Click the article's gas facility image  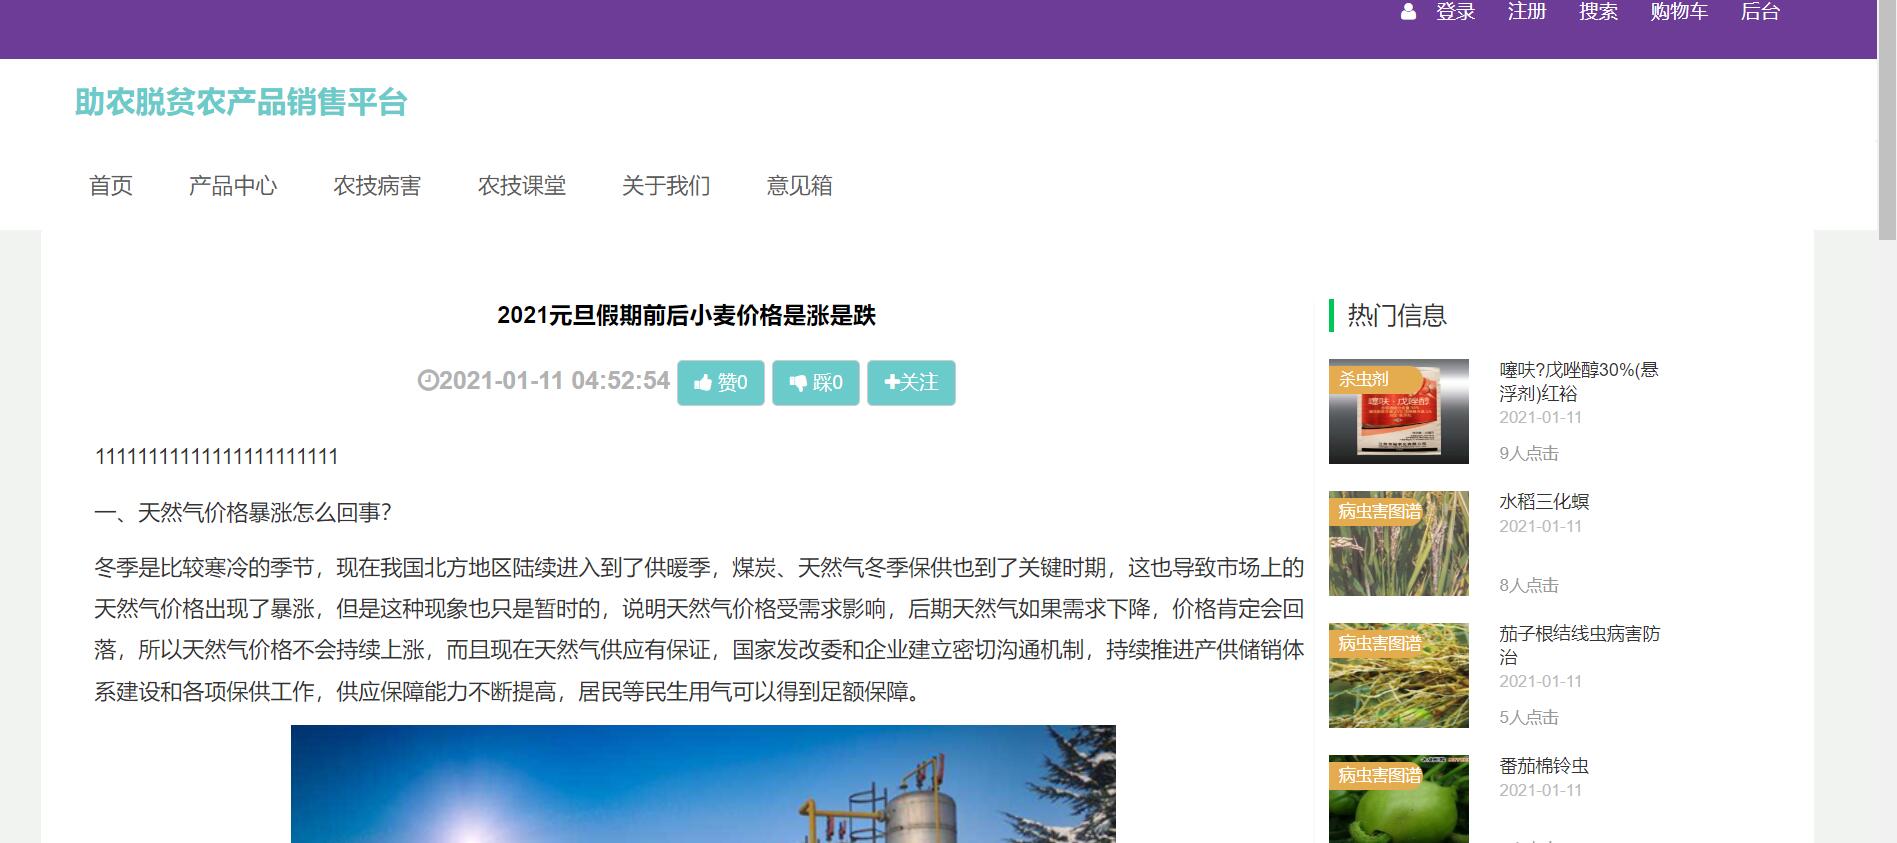(x=703, y=784)
